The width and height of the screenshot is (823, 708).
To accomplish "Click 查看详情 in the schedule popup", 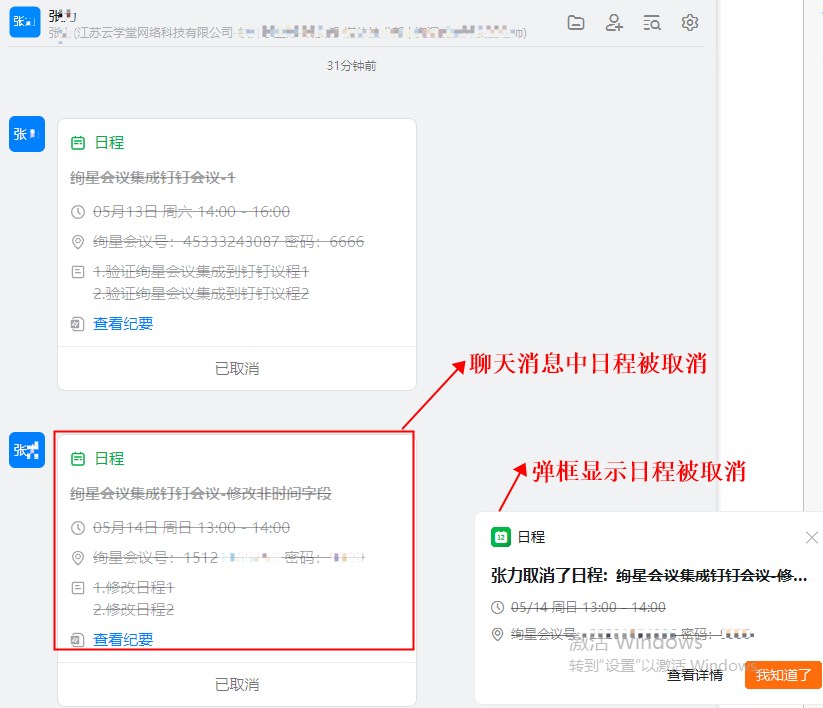I will [694, 675].
